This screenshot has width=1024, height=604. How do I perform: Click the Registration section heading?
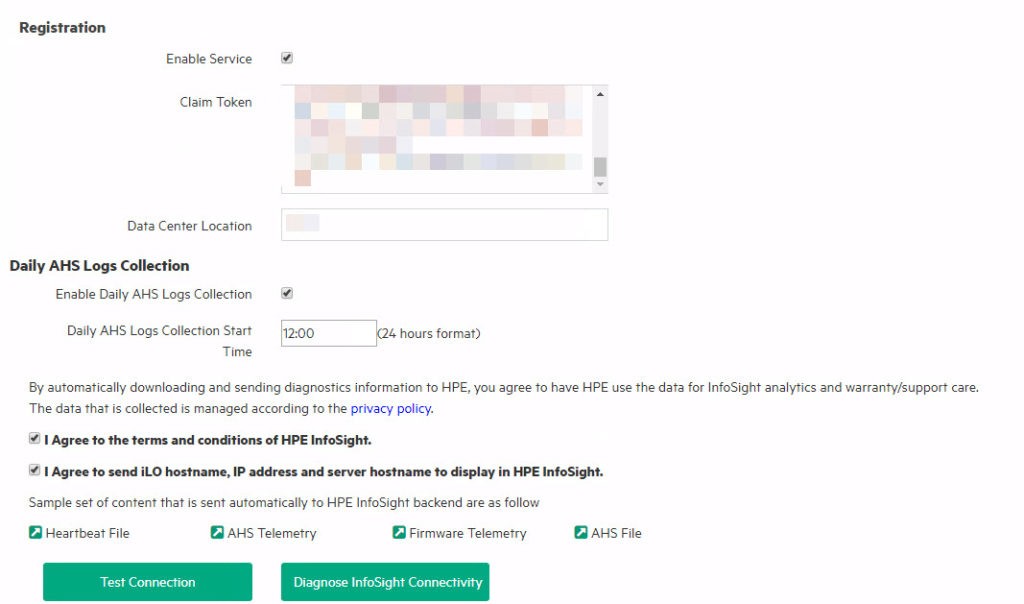[x=62, y=27]
